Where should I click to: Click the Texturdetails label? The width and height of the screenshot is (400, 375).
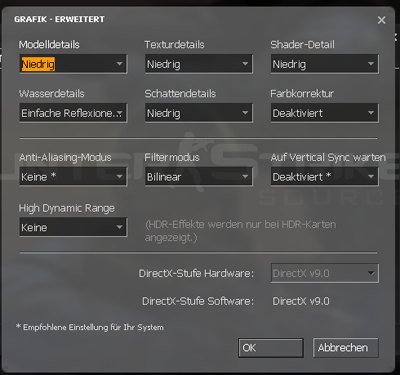click(x=174, y=44)
